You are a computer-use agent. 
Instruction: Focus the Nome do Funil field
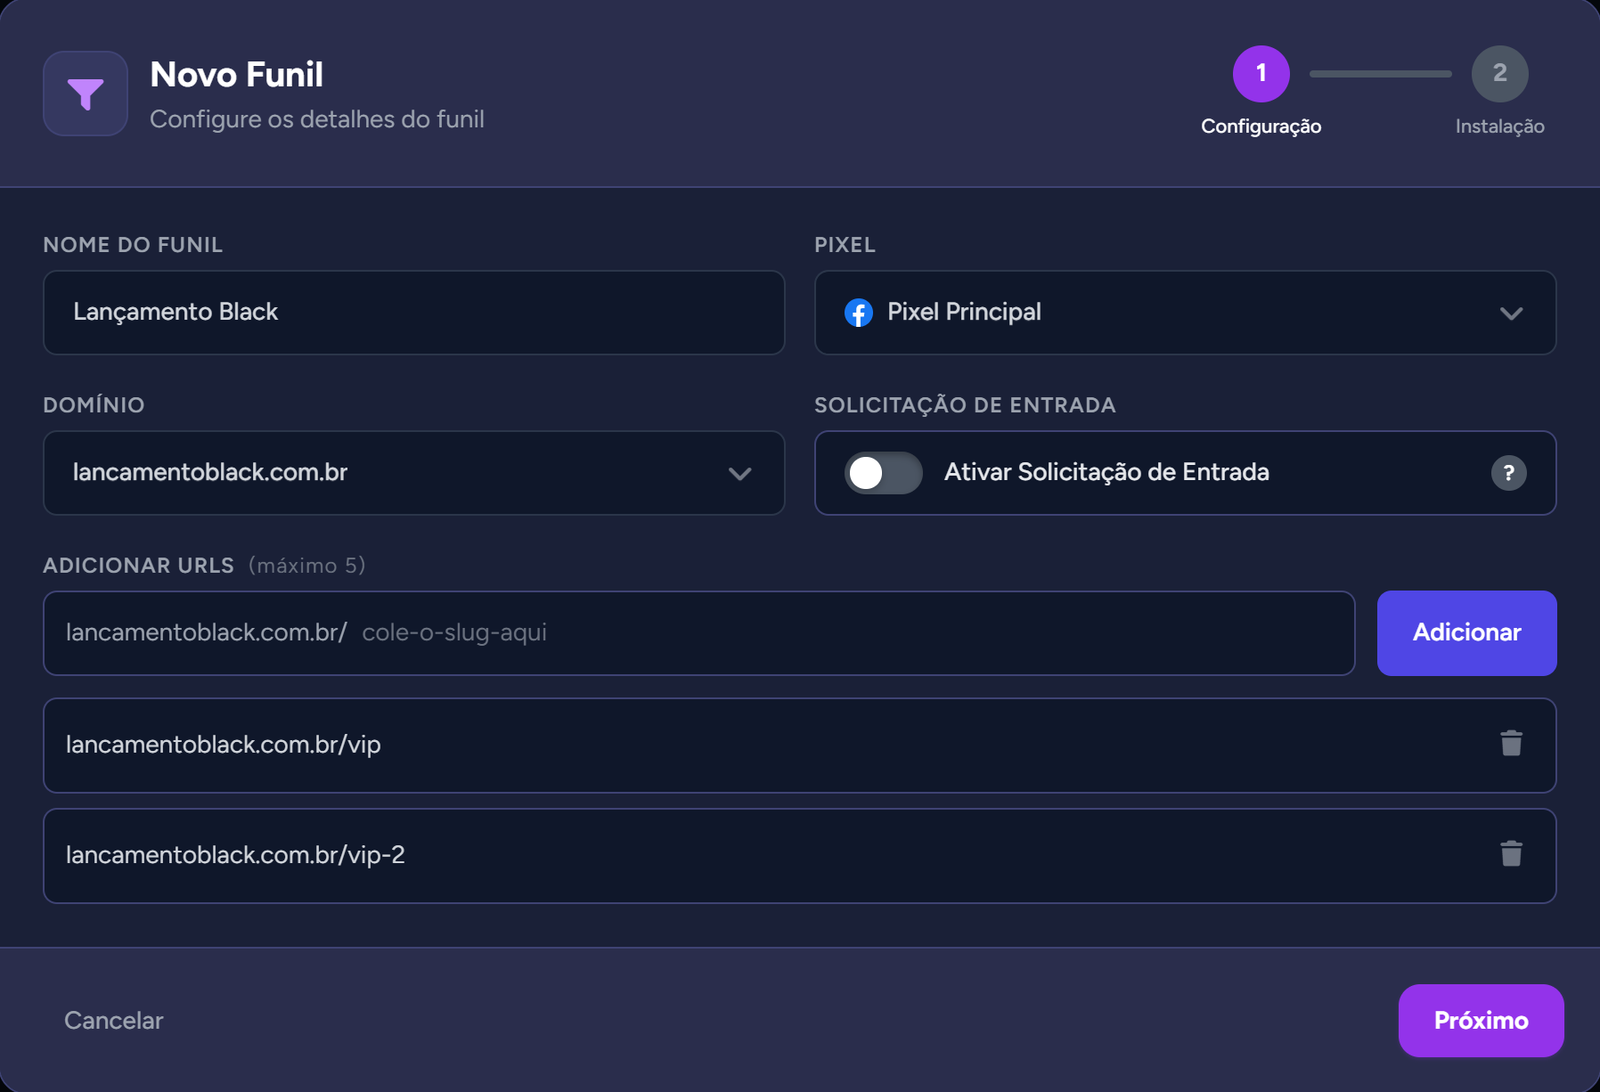tap(414, 313)
